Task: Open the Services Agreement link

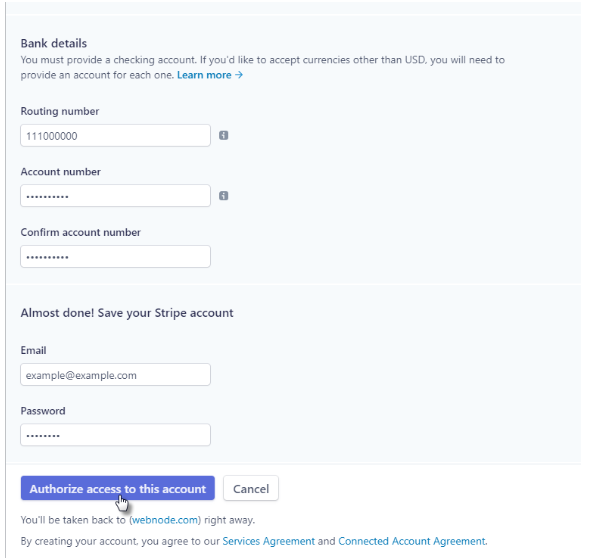Action: tap(268, 541)
